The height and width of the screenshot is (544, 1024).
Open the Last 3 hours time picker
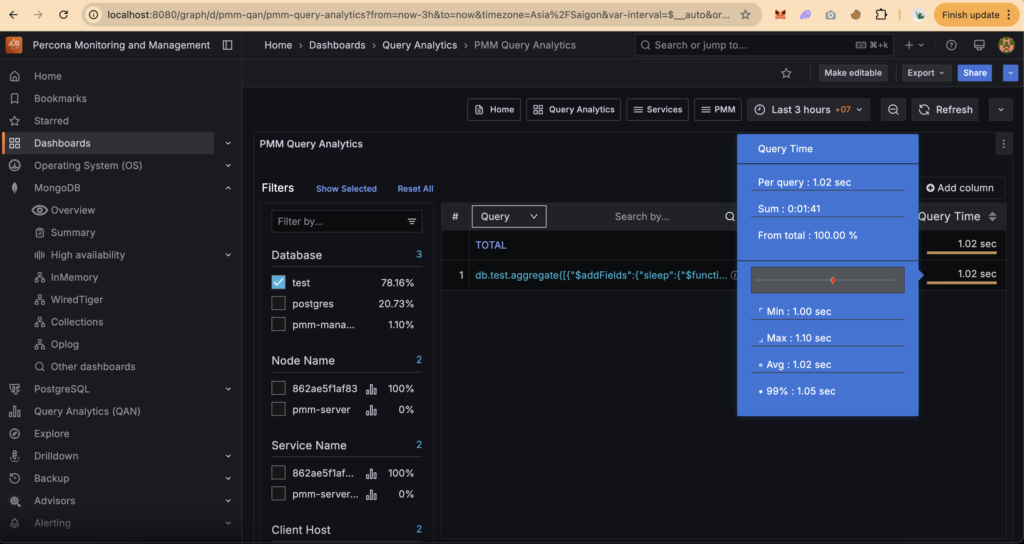point(810,110)
